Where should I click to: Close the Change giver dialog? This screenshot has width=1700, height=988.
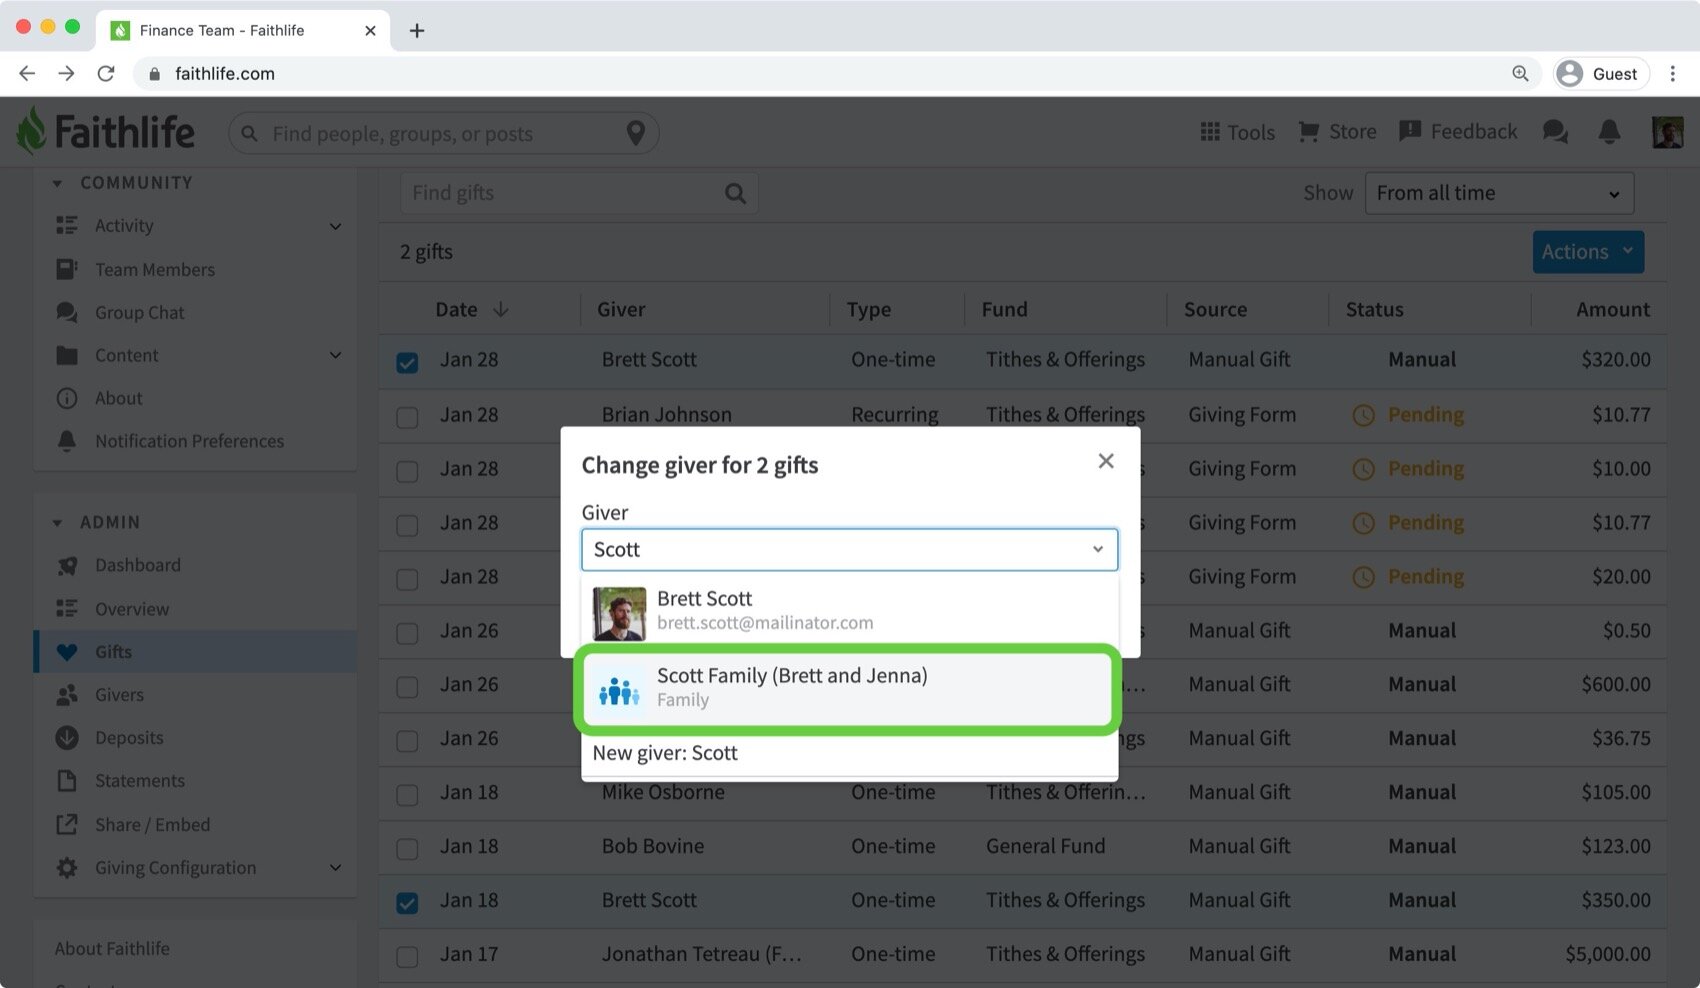(x=1105, y=461)
